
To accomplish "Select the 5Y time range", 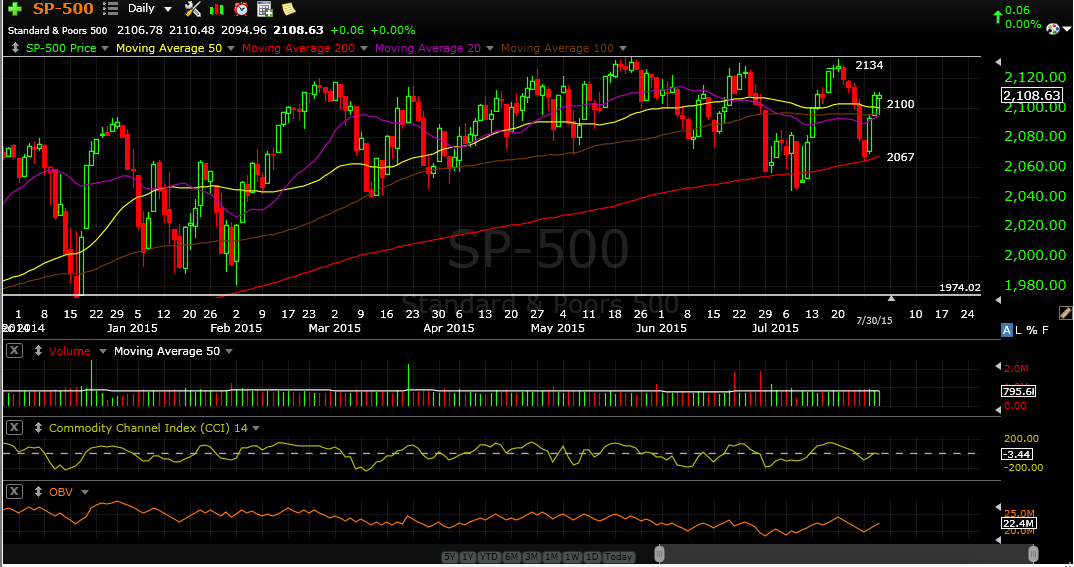I will click(449, 557).
